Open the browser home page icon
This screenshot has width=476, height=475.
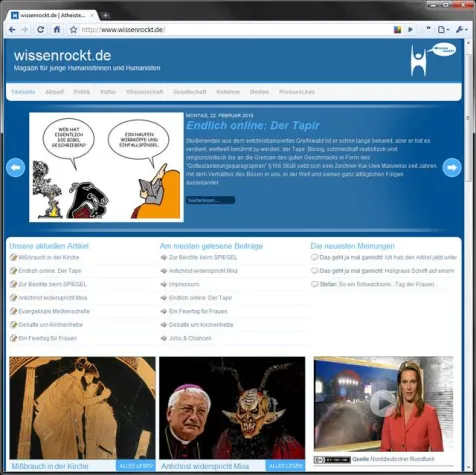tap(57, 29)
